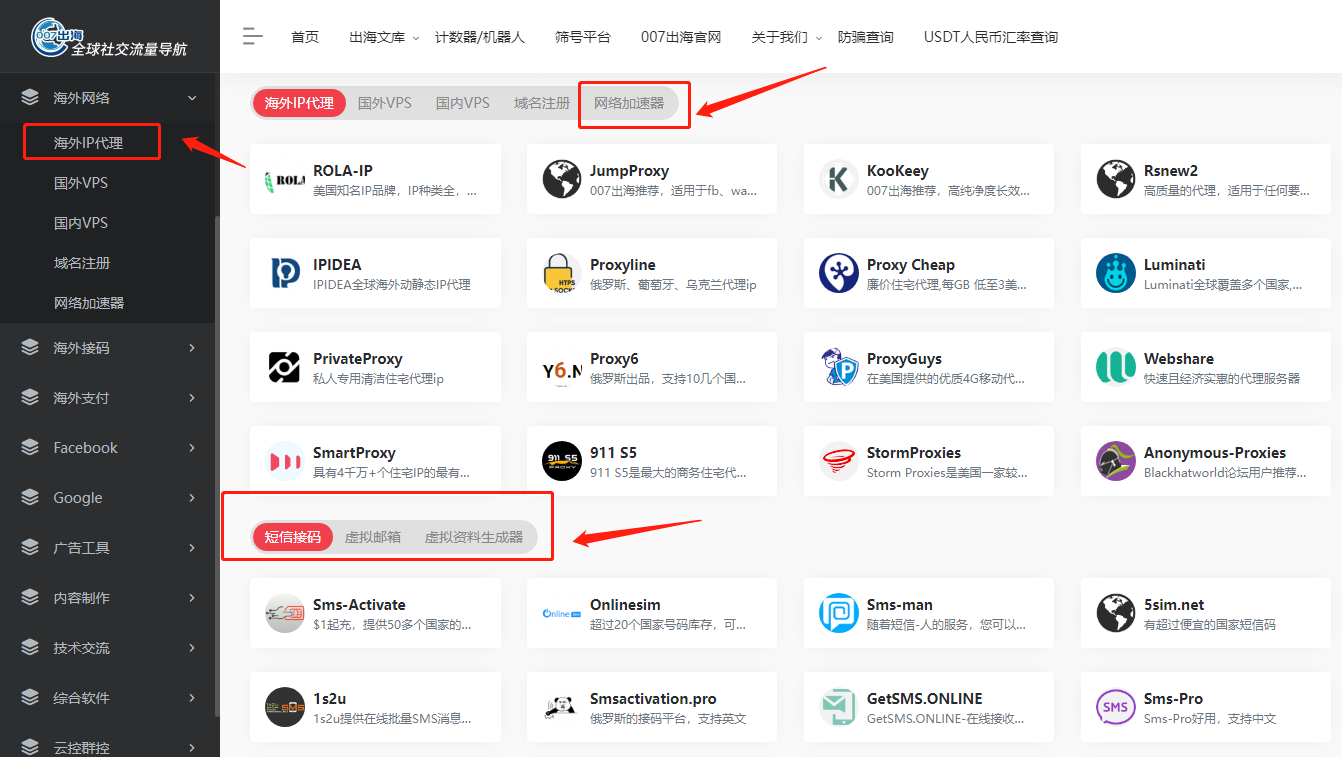Collapse the 海外网络 sidebar section

pyautogui.click(x=108, y=98)
